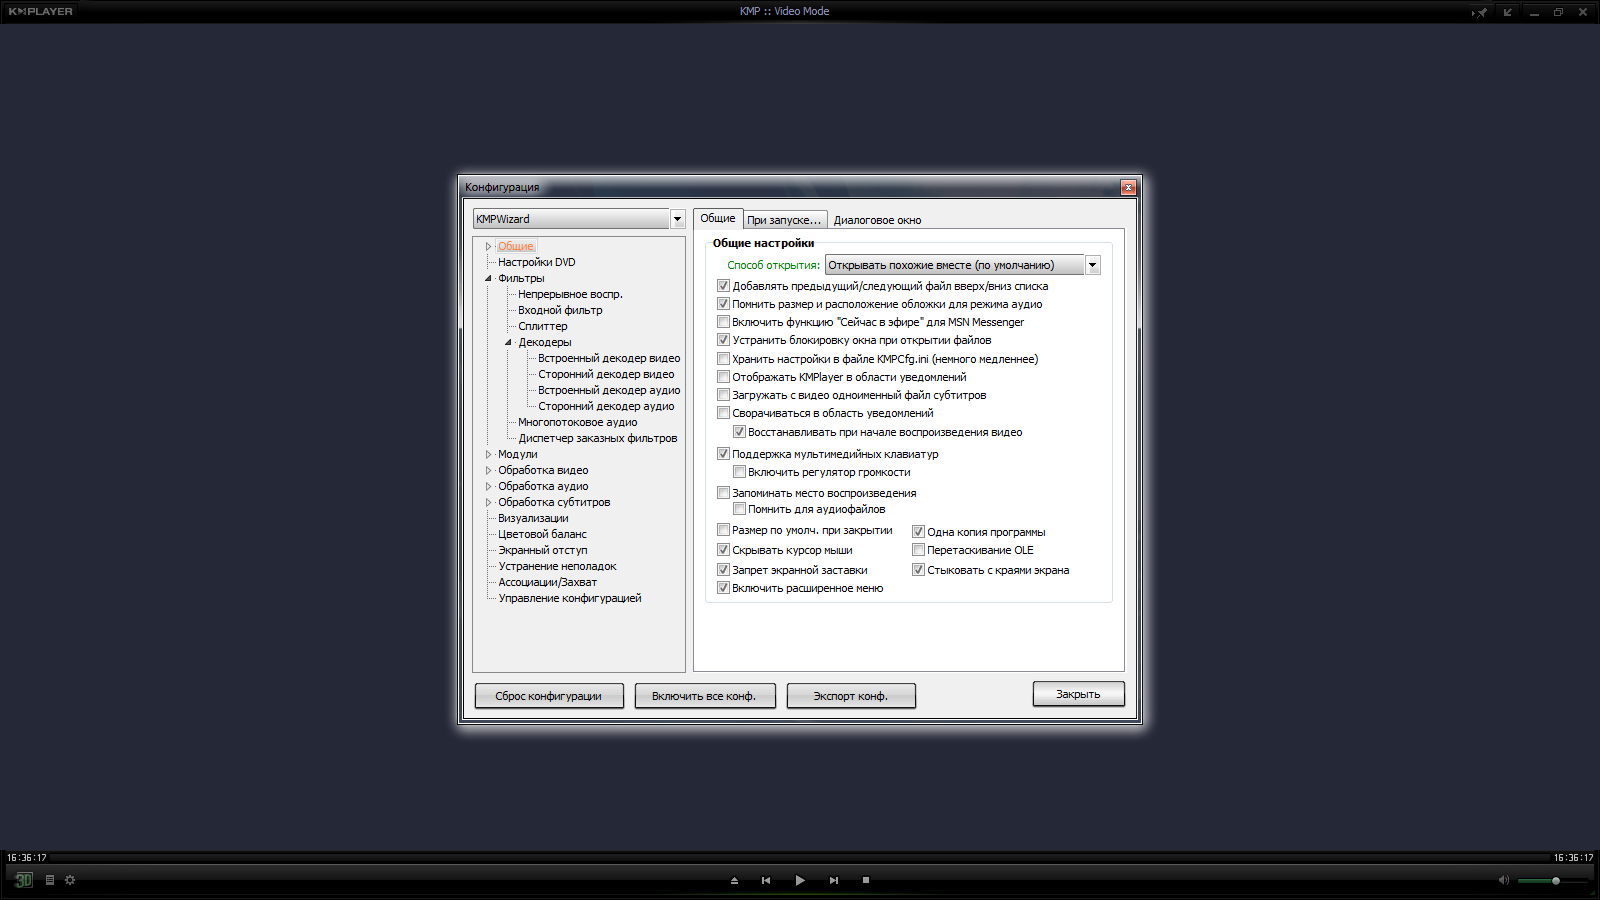Click the gear icon in player bar
Screen dimensions: 1600x900
[x=70, y=880]
